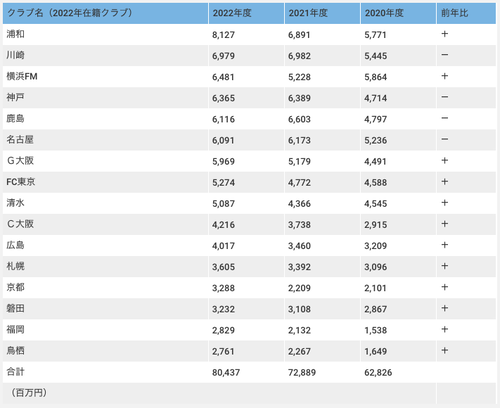This screenshot has width=500, height=408.
Task: Select the 2022 total 80,437
Action: 226,372
